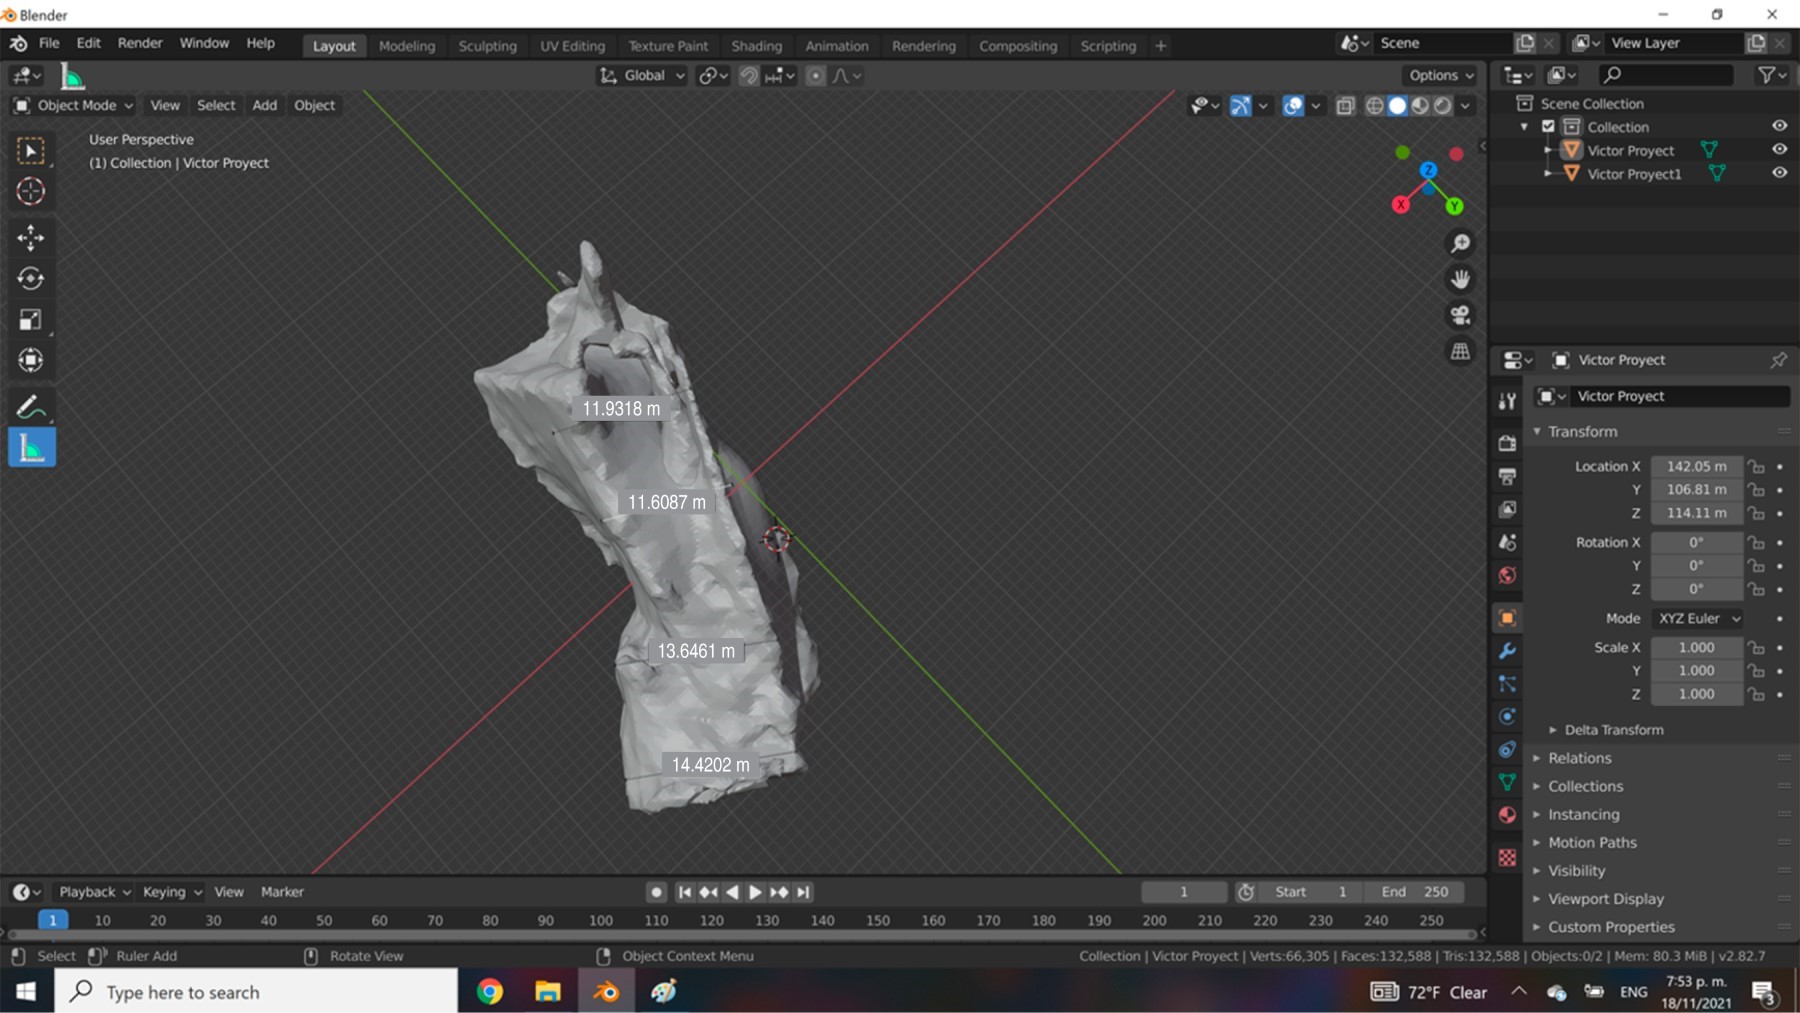Open the rotation Mode XYZ Euler dropdown
This screenshot has width=1800, height=1013.
point(1699,618)
